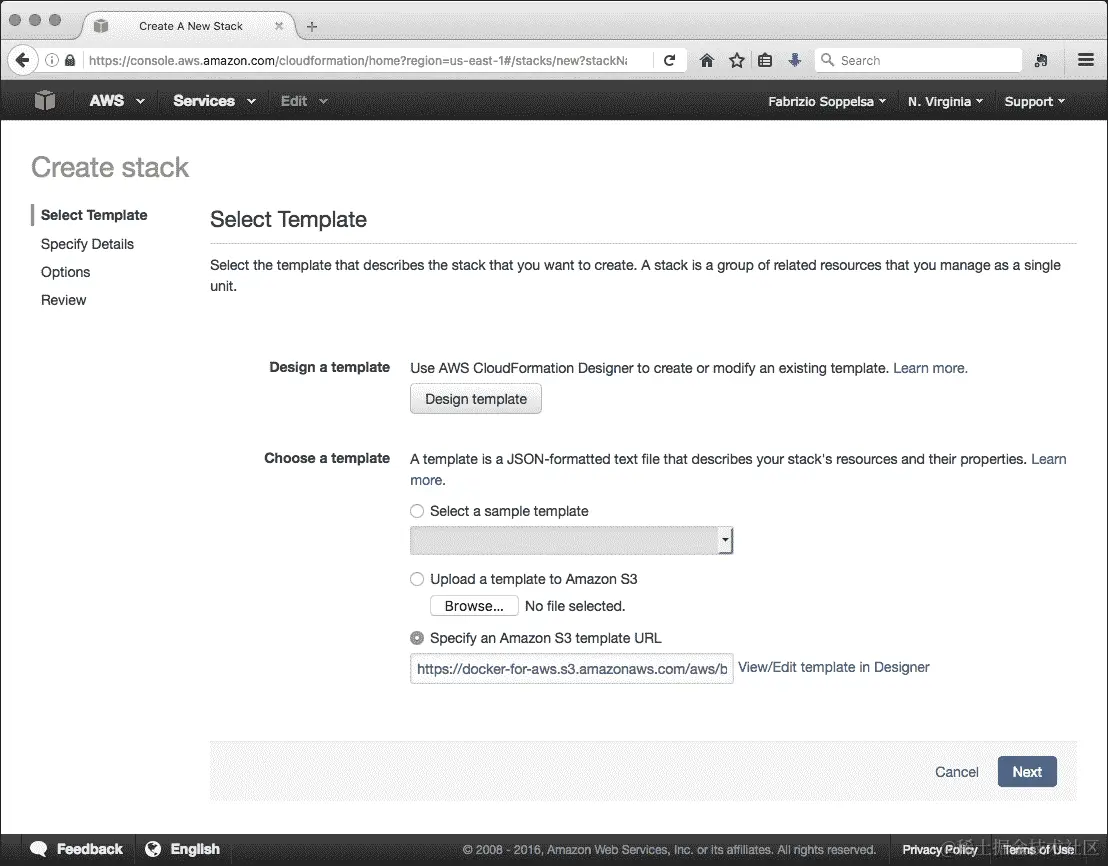Click the browser back navigation arrow
The width and height of the screenshot is (1108, 866).
(x=22, y=60)
